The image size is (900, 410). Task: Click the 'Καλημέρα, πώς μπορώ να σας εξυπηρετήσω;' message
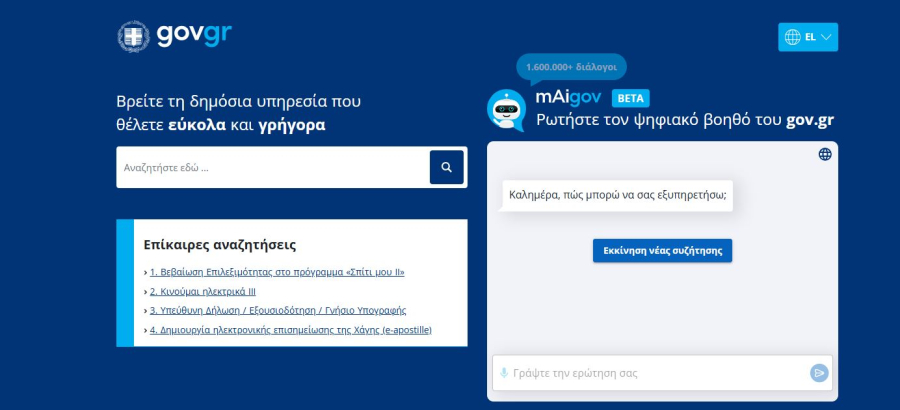click(618, 195)
